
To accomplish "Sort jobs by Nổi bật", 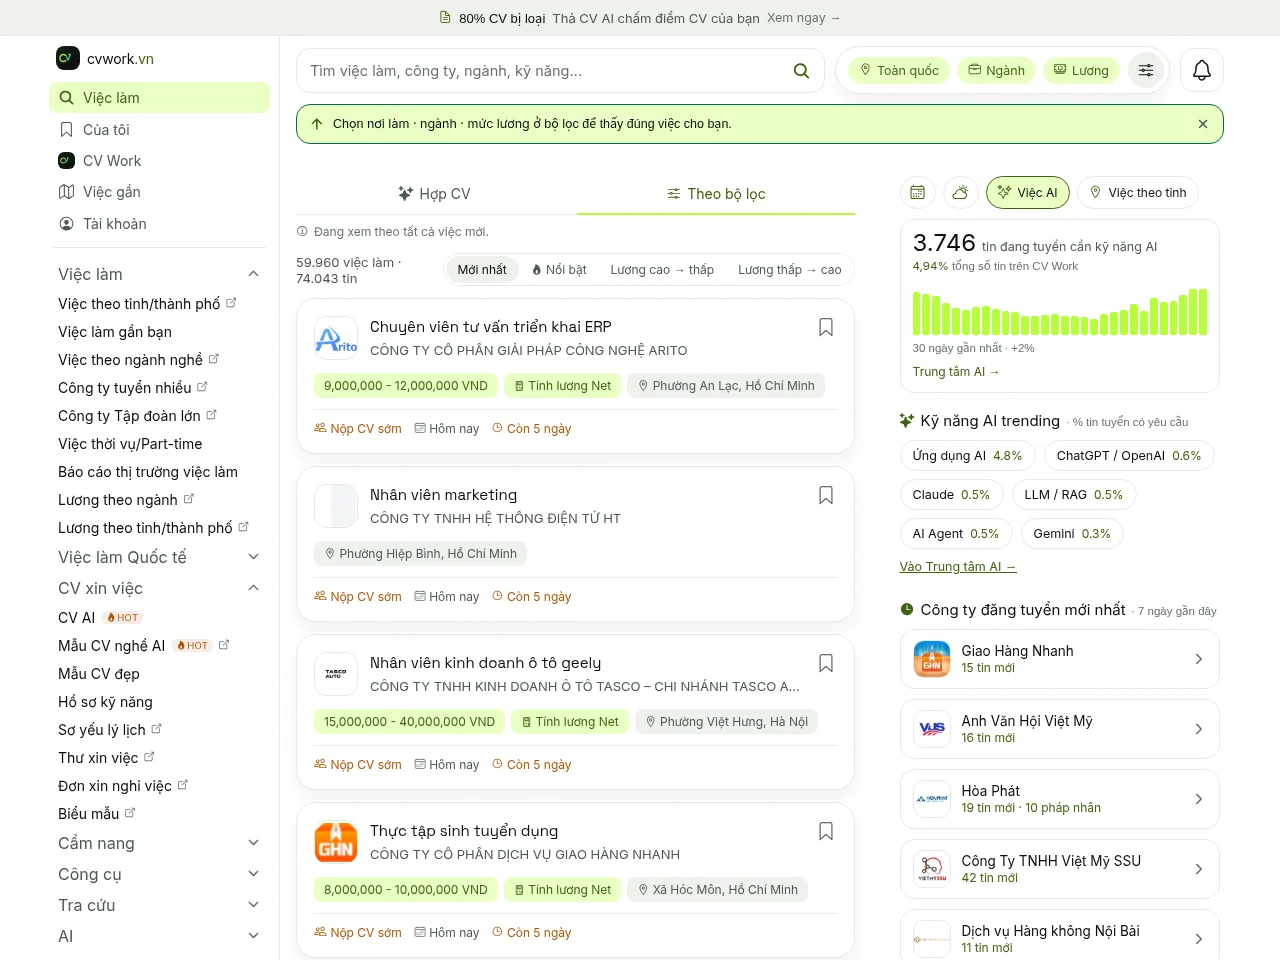I will coord(559,270).
